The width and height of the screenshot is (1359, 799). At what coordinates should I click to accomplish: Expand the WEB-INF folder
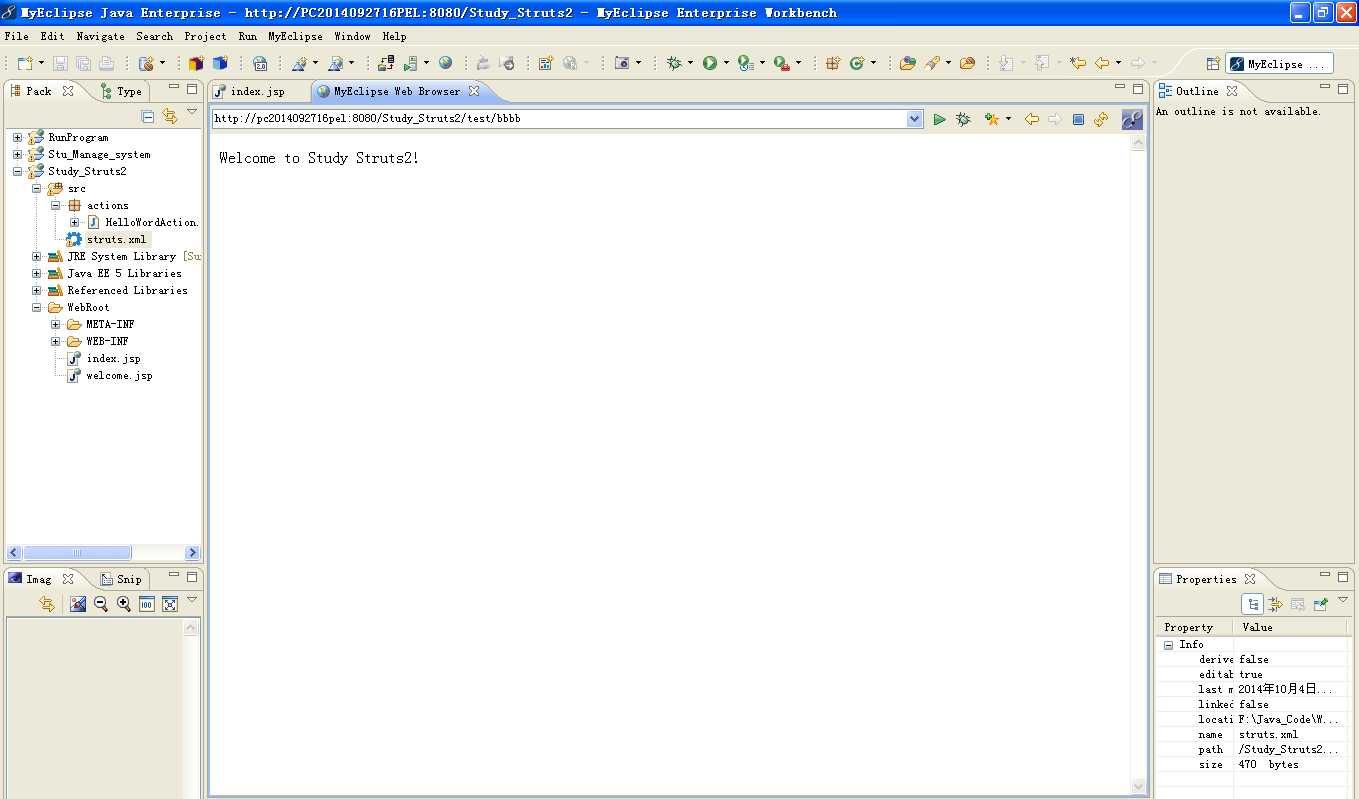click(x=56, y=341)
